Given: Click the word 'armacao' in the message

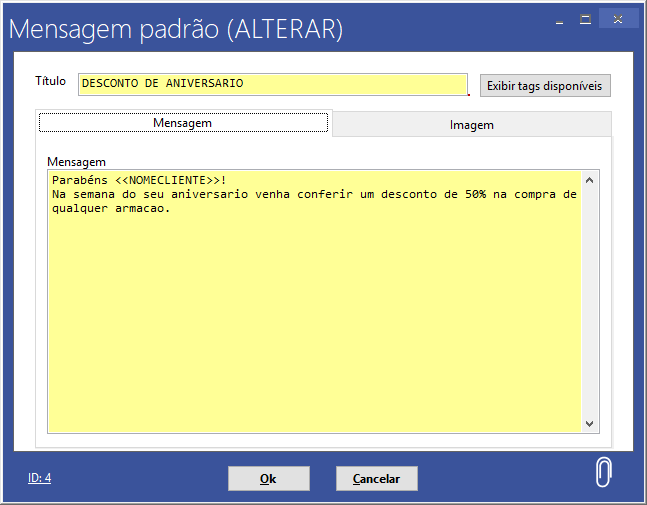Looking at the screenshot, I should [x=139, y=209].
